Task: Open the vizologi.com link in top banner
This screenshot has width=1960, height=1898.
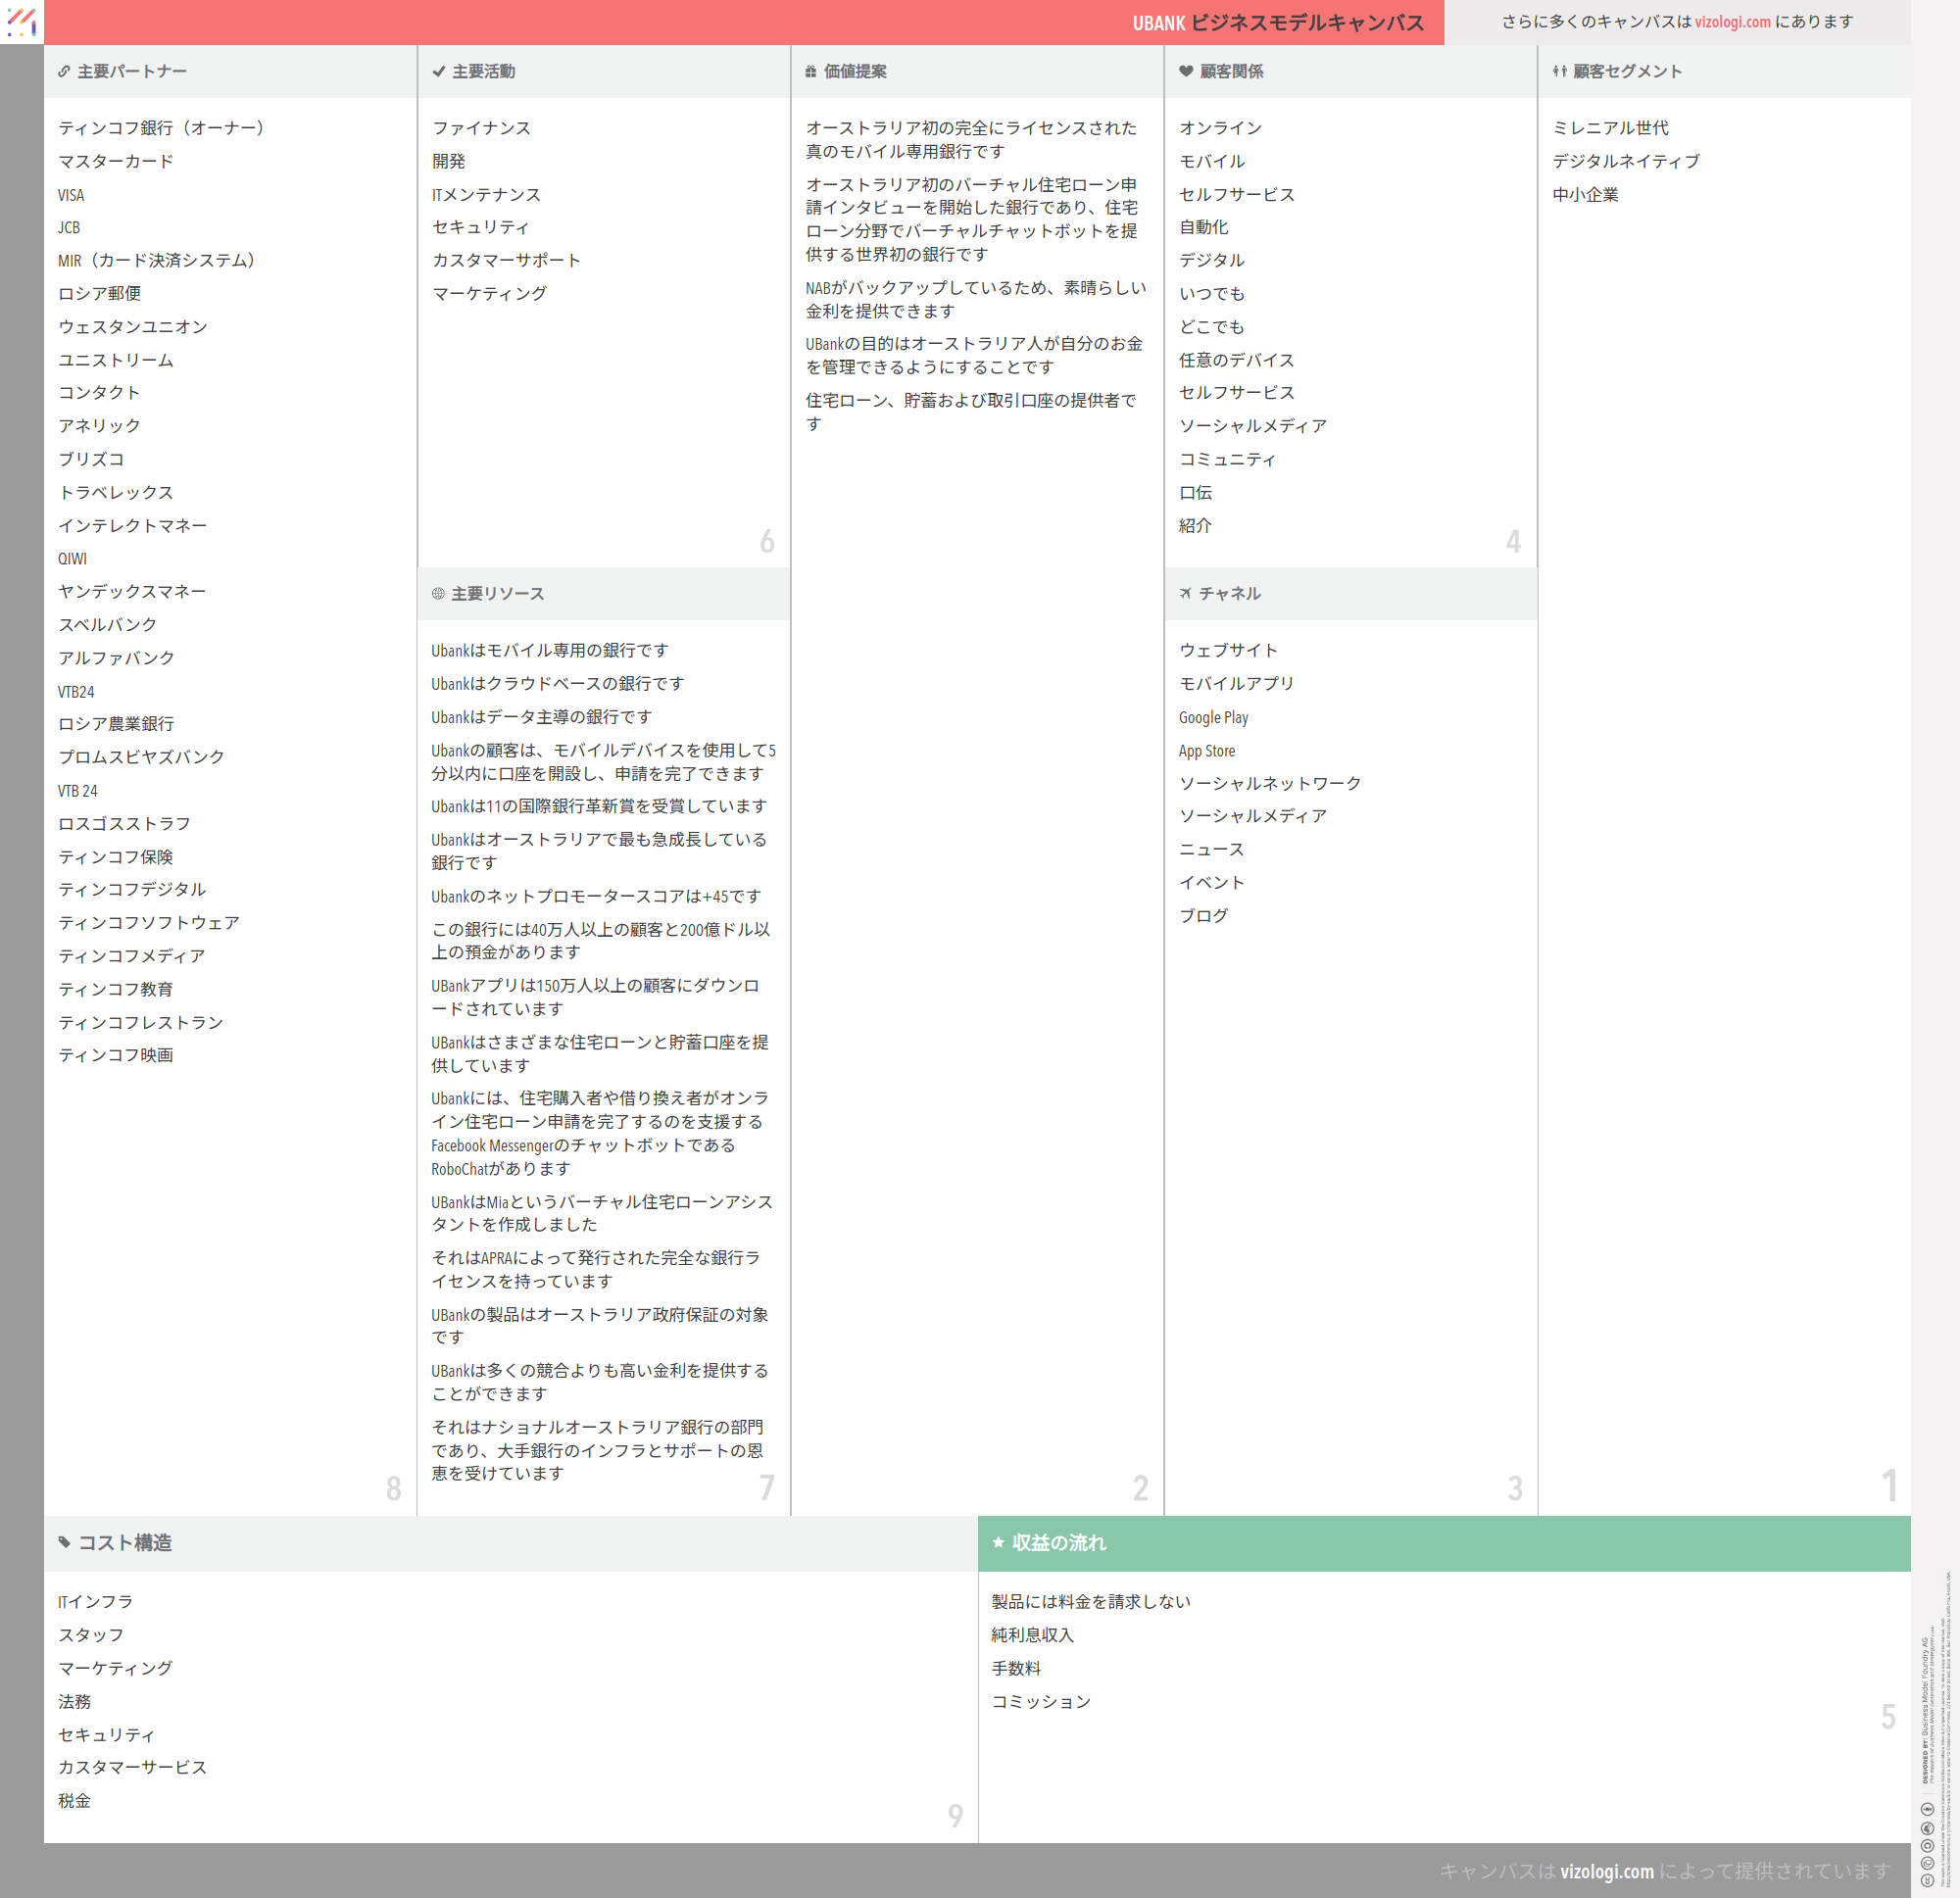Action: 1732,22
